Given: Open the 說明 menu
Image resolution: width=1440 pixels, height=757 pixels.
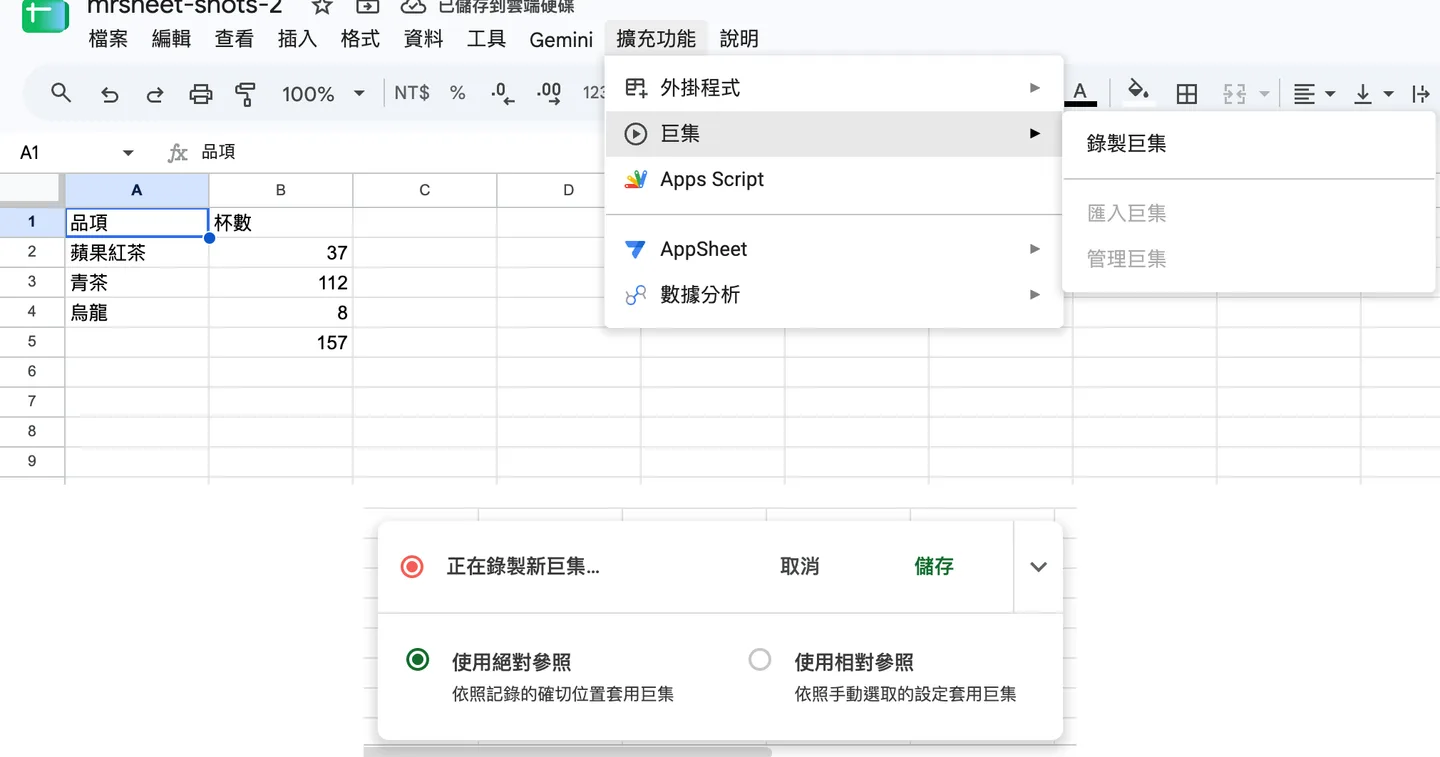Looking at the screenshot, I should click(x=739, y=39).
